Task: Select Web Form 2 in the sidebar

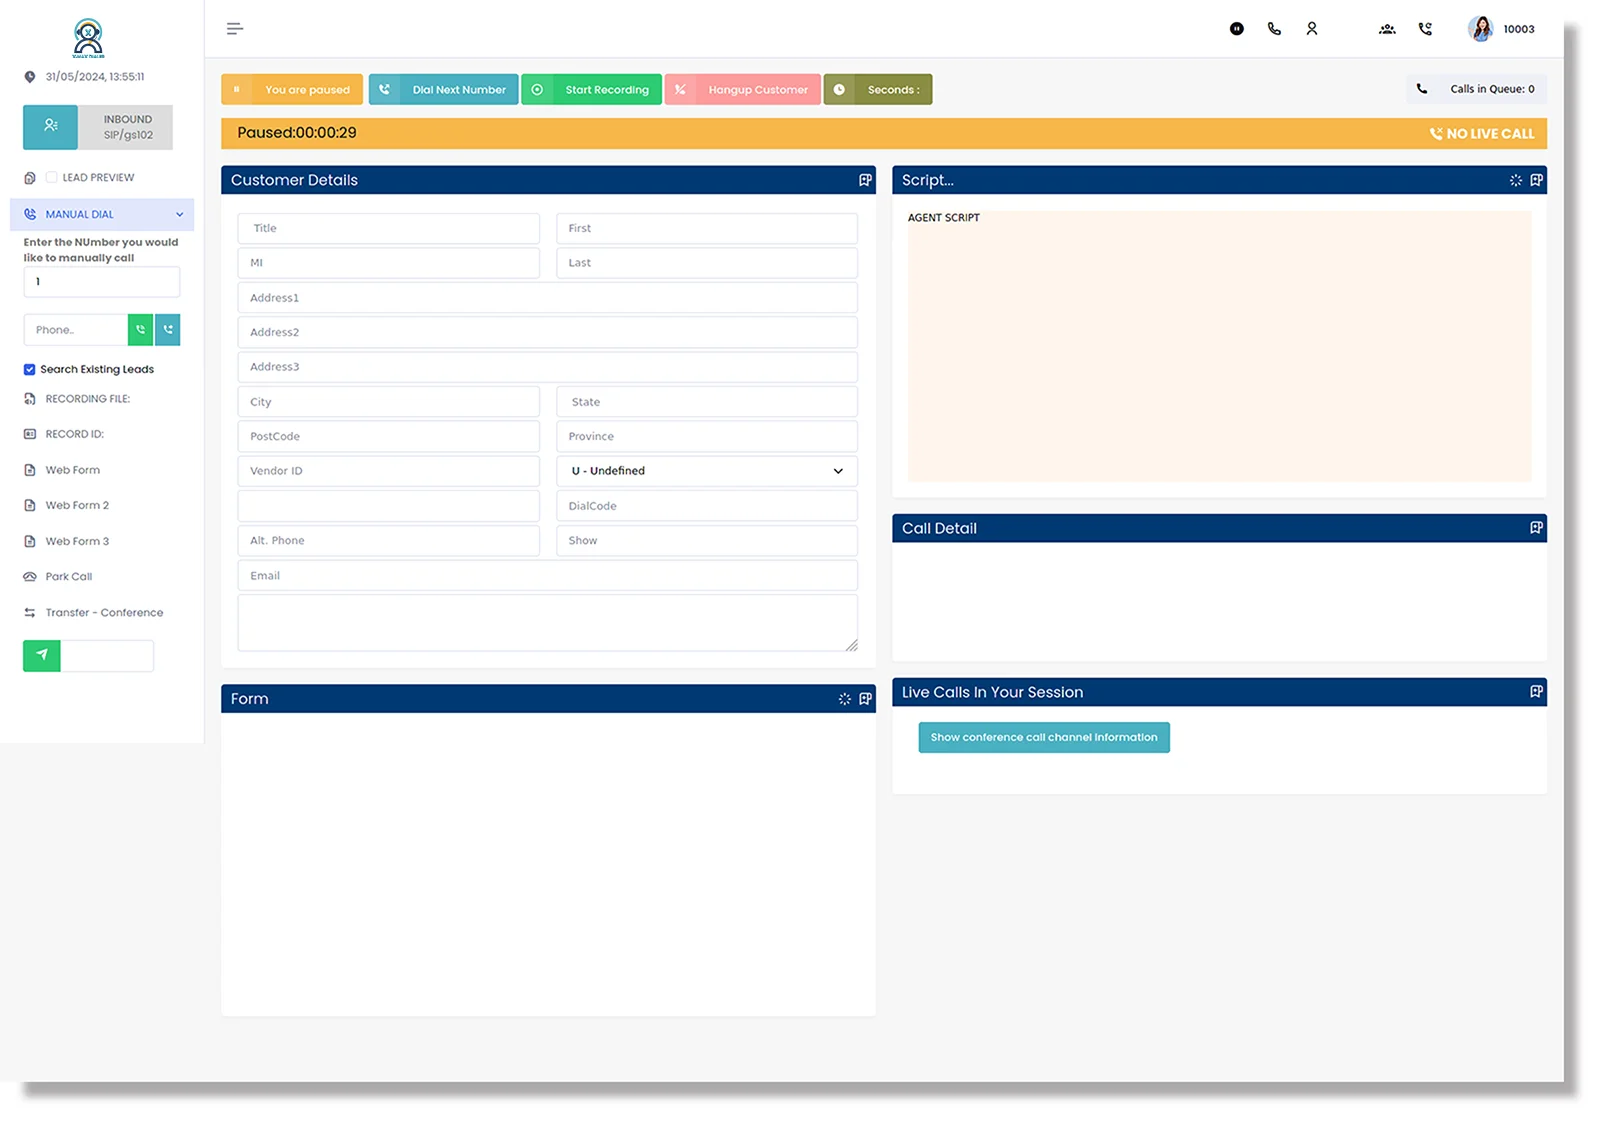Action: click(77, 505)
